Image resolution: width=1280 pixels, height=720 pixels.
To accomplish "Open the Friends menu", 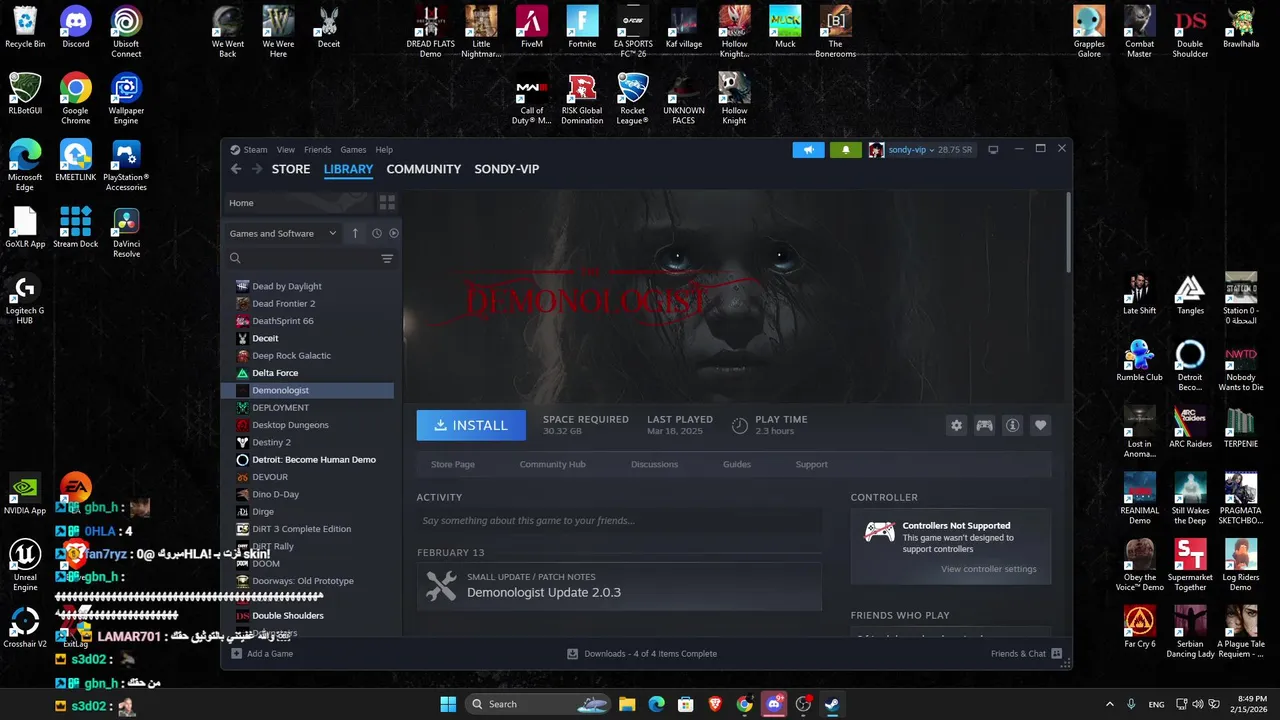I will click(x=317, y=150).
